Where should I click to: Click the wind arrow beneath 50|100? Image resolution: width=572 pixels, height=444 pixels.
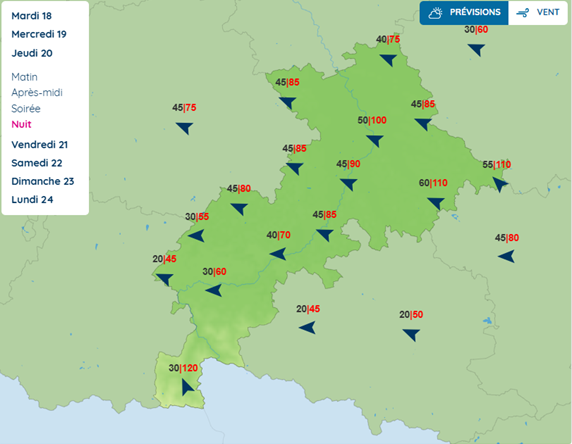tap(375, 141)
